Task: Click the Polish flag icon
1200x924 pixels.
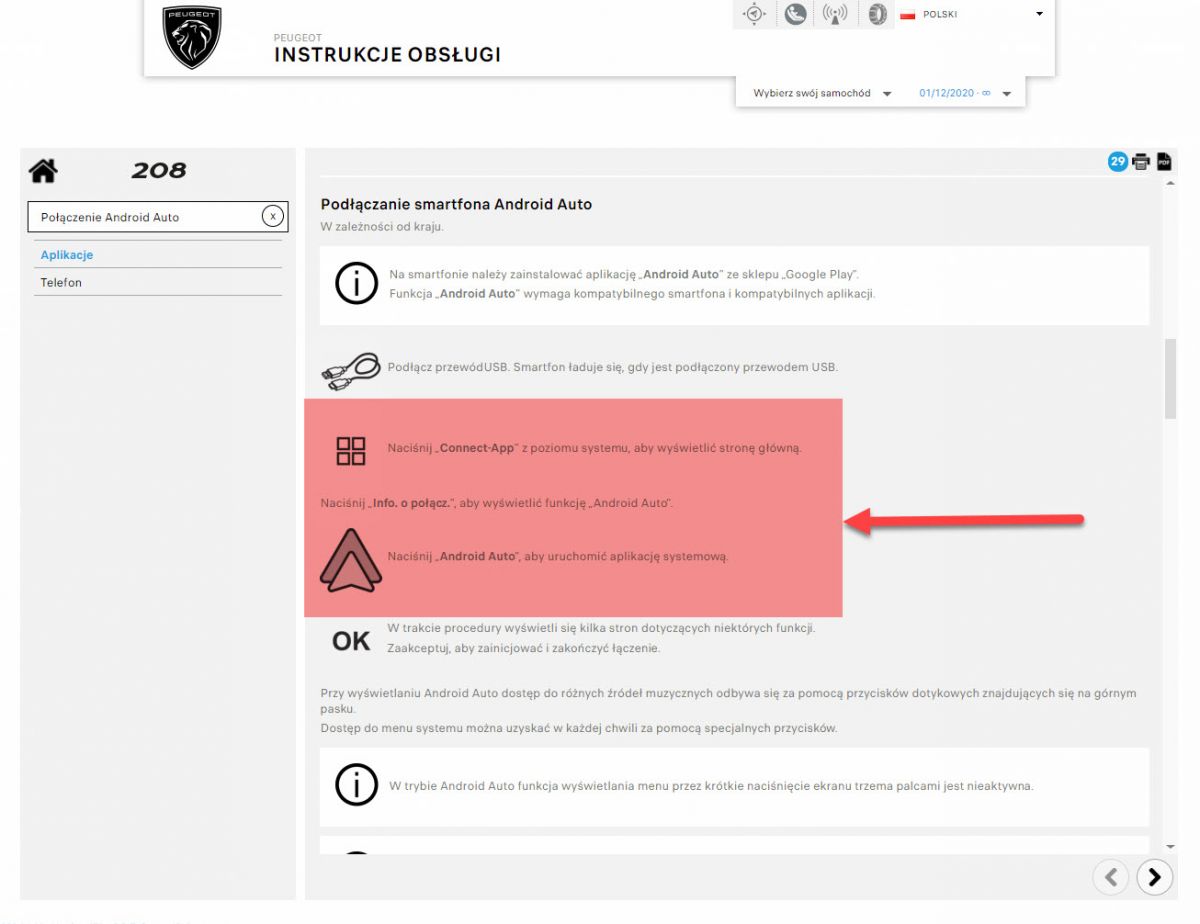Action: 908,15
